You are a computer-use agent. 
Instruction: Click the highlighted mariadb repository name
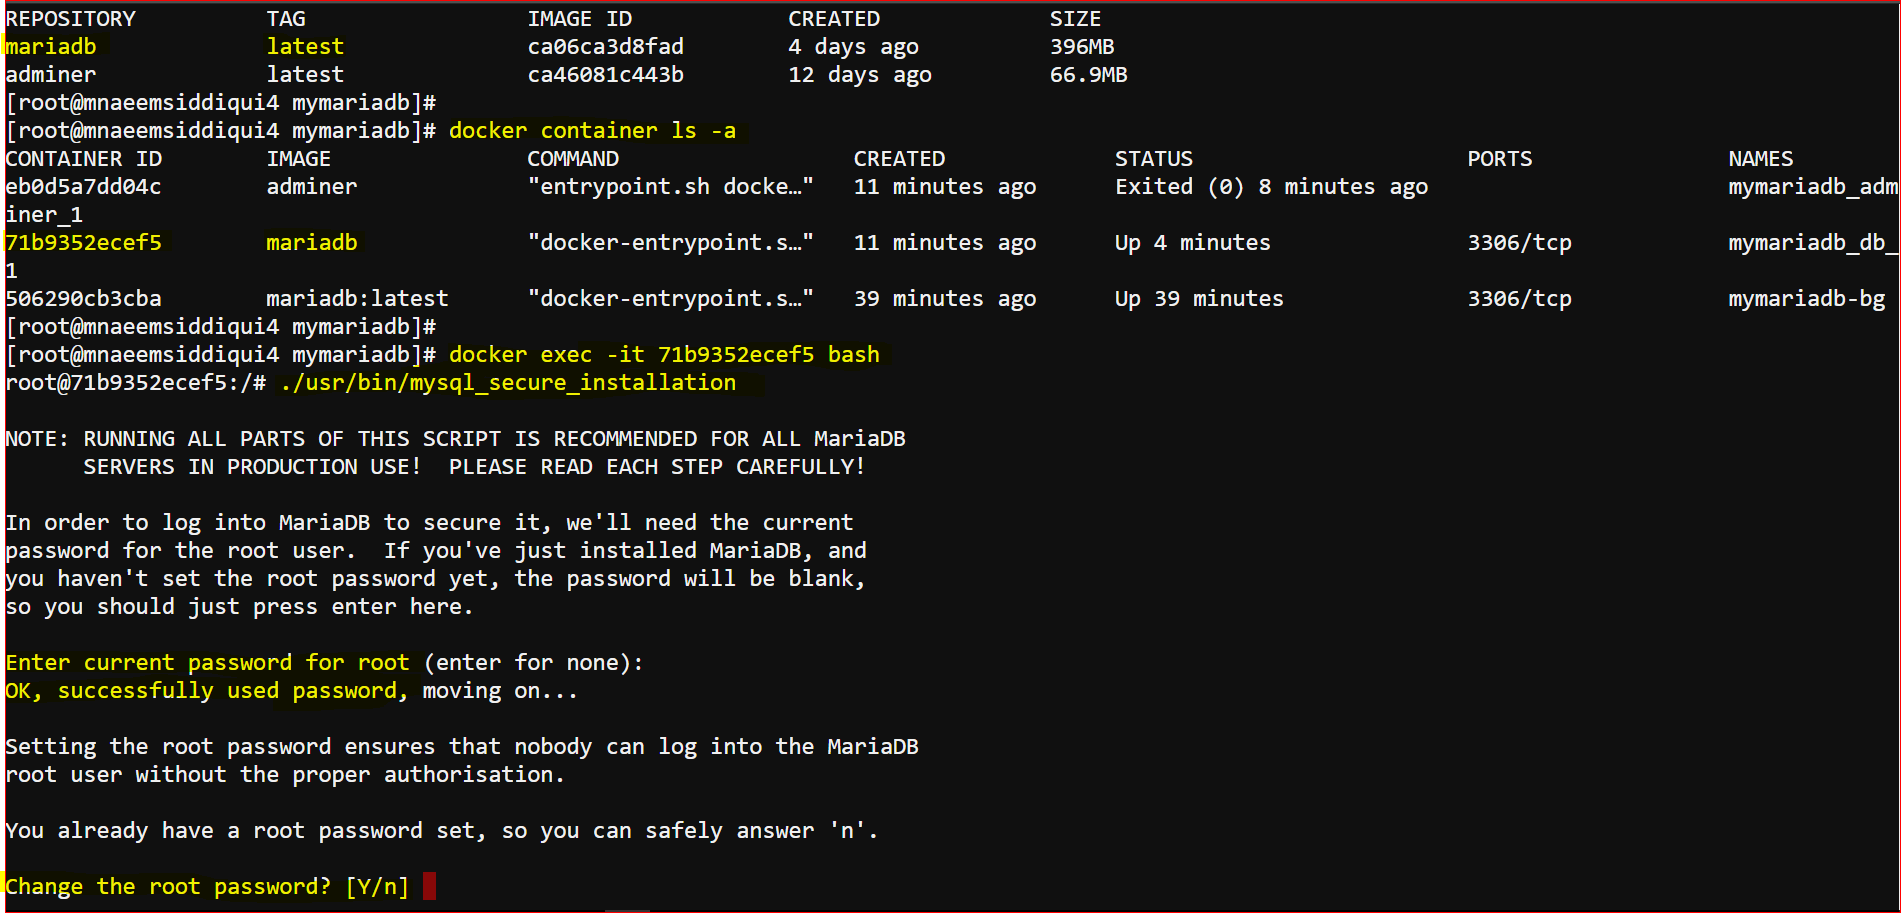tap(51, 46)
